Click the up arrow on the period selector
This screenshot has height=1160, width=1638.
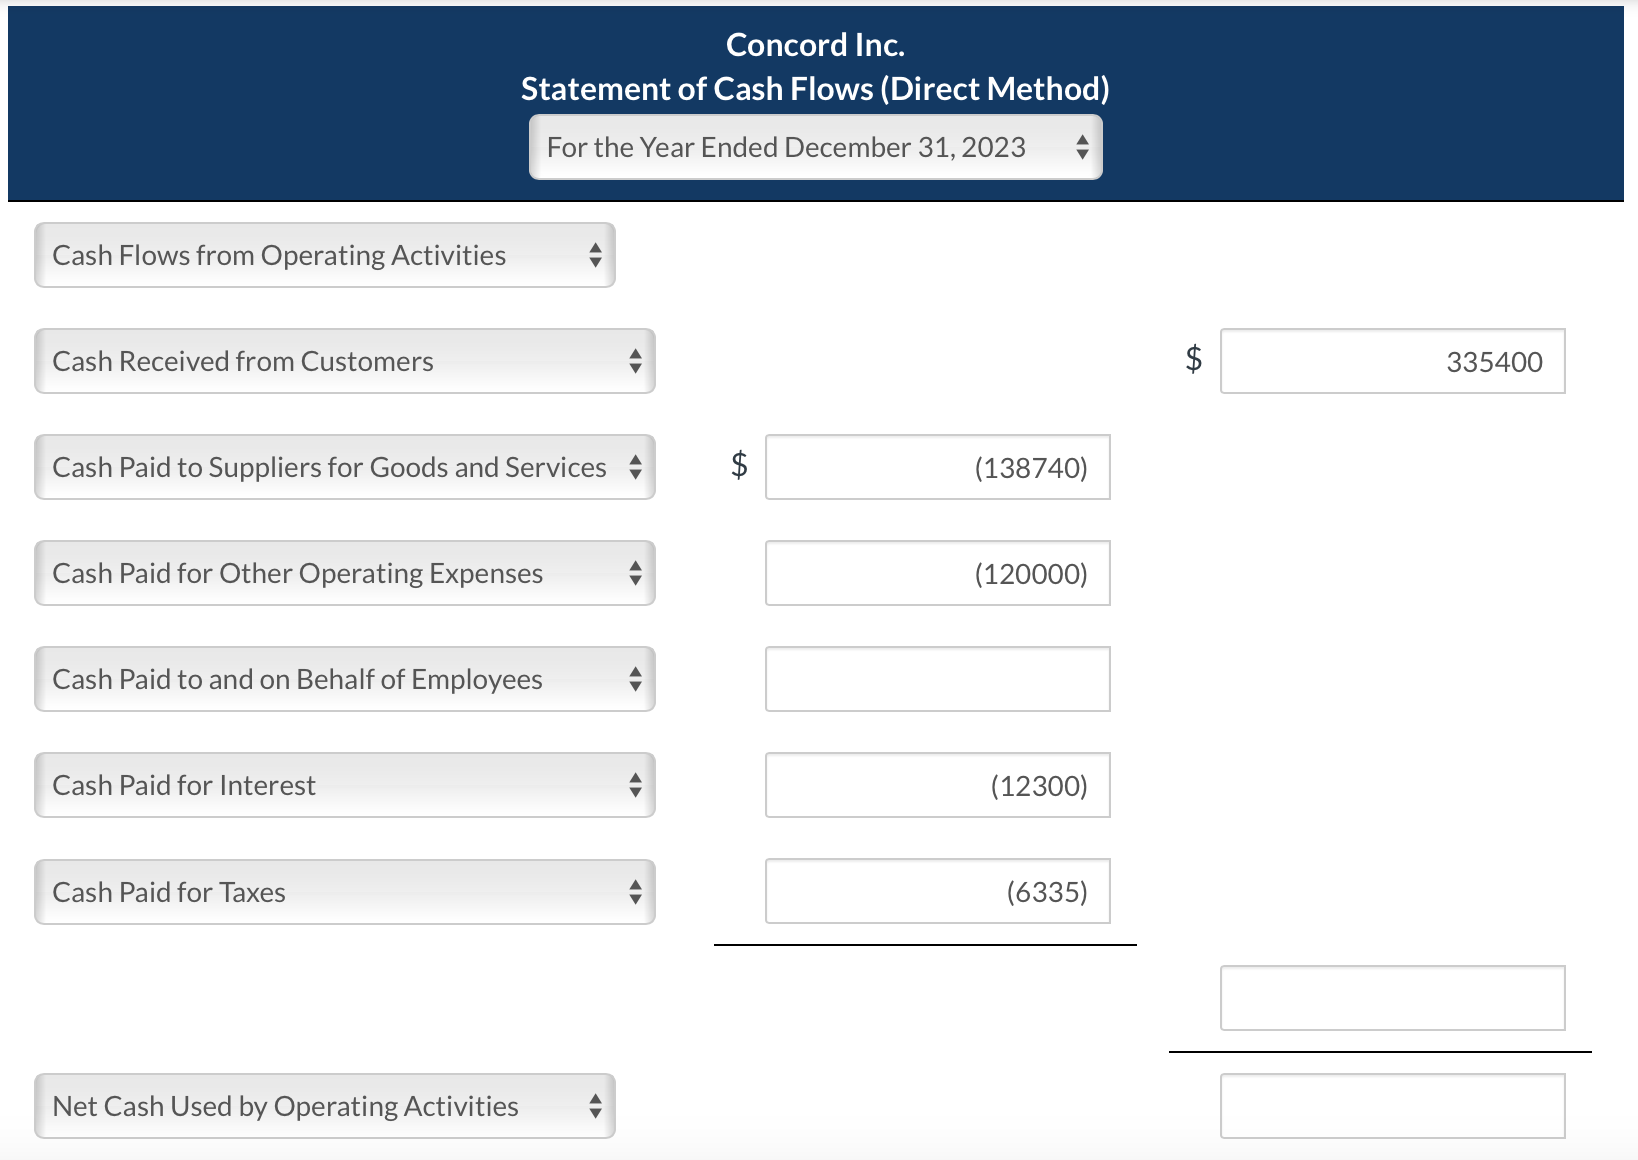(x=1083, y=140)
